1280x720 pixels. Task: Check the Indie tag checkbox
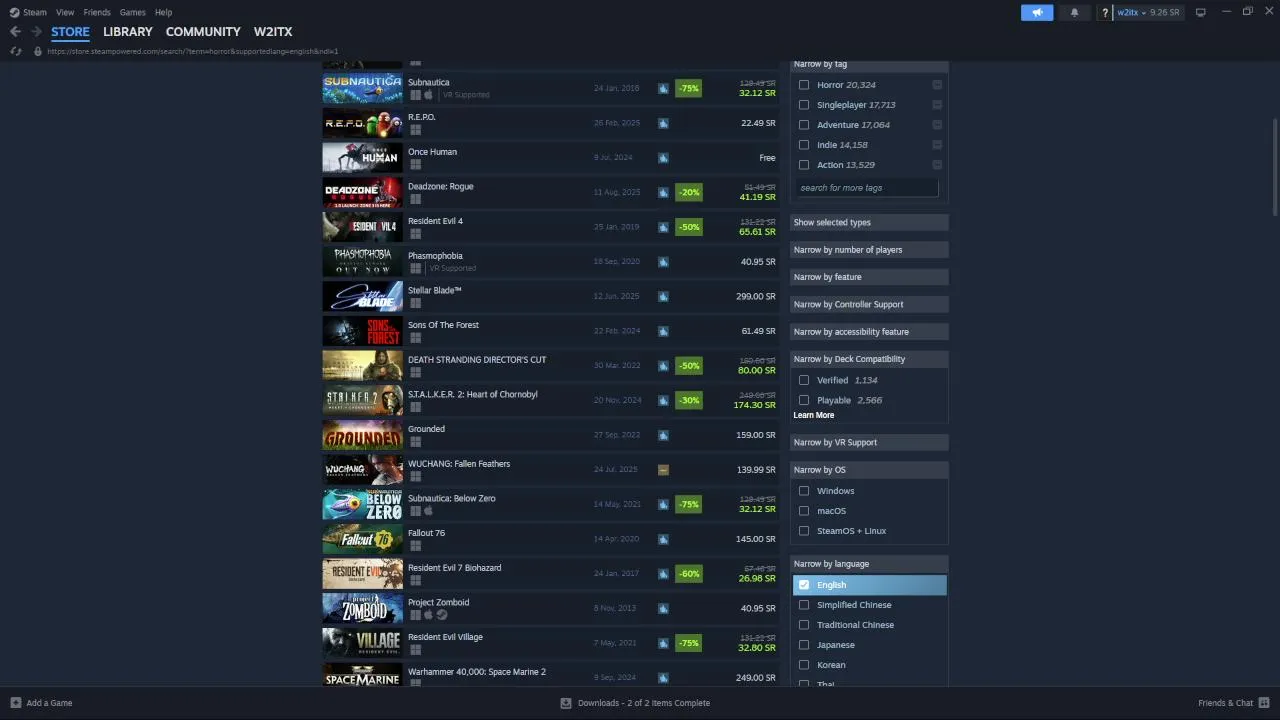[x=804, y=145]
